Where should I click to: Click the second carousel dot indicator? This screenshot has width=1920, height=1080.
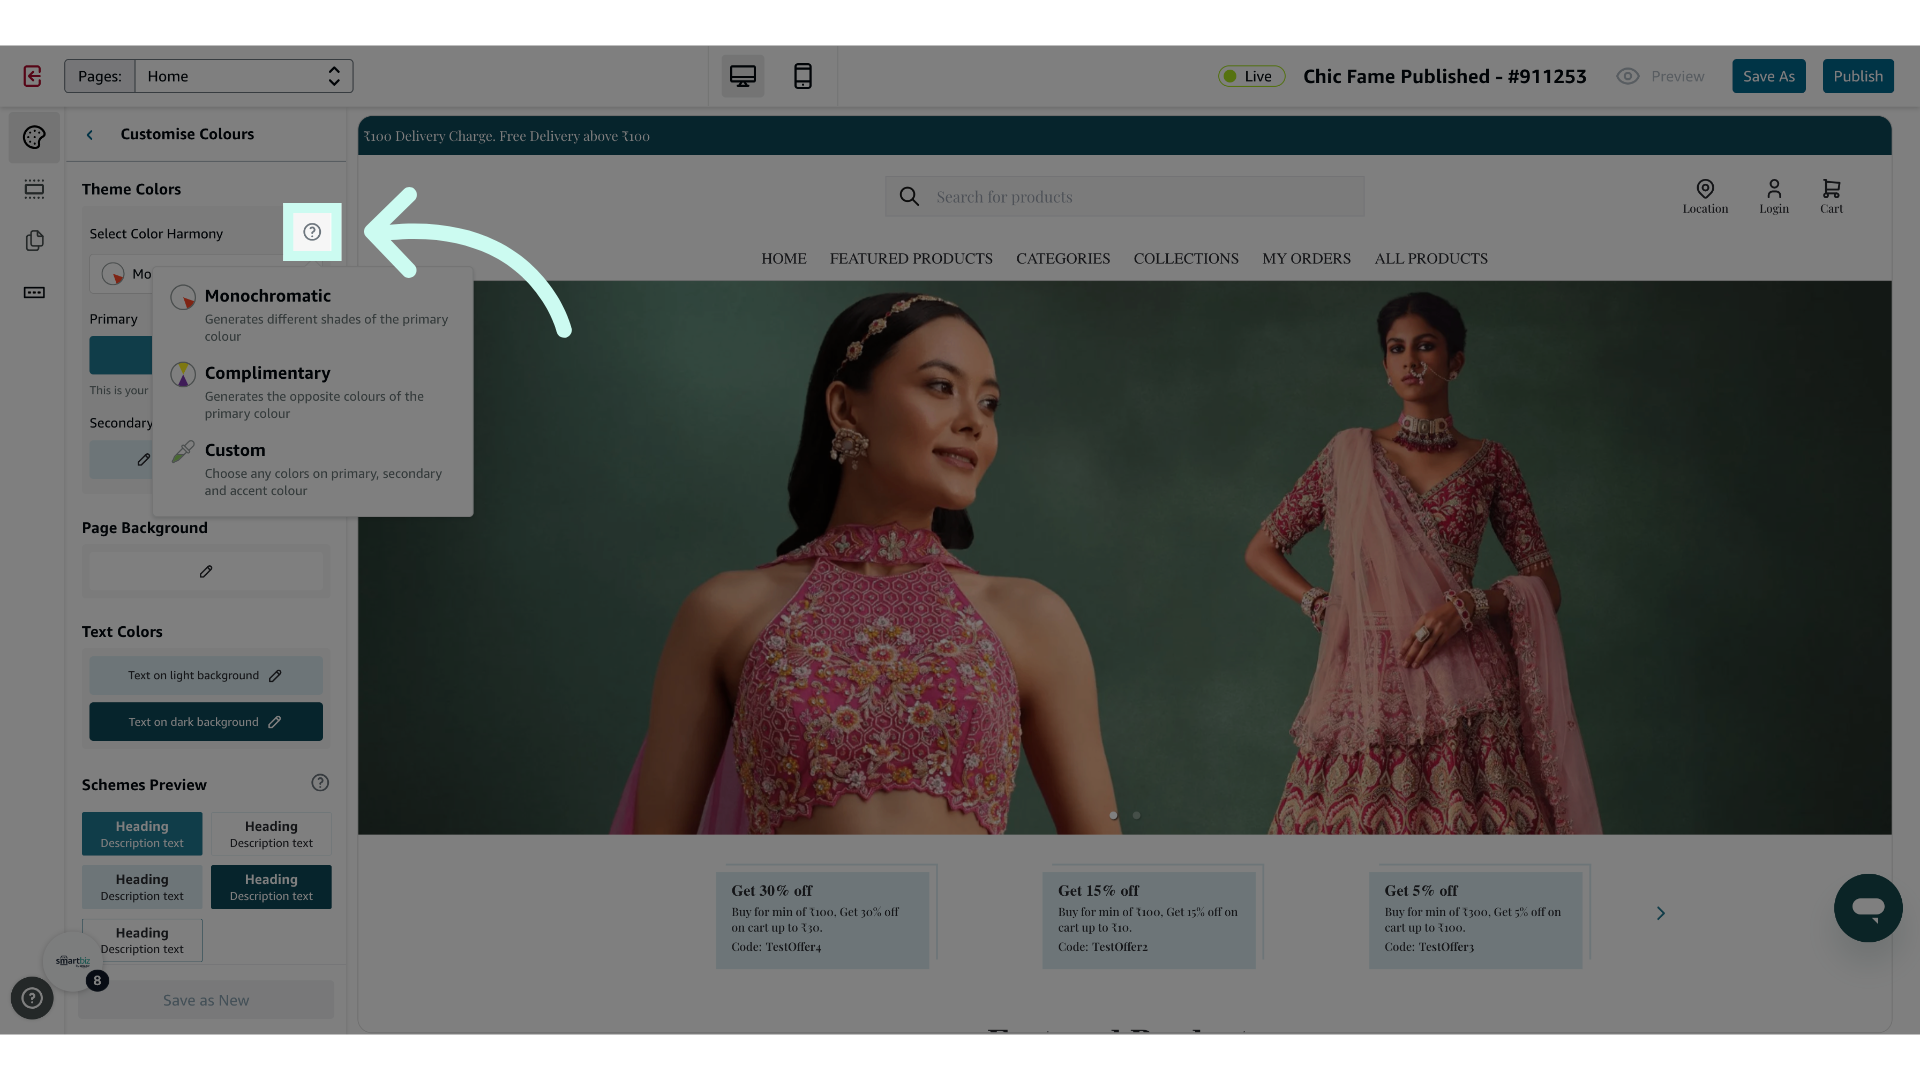click(x=1136, y=815)
